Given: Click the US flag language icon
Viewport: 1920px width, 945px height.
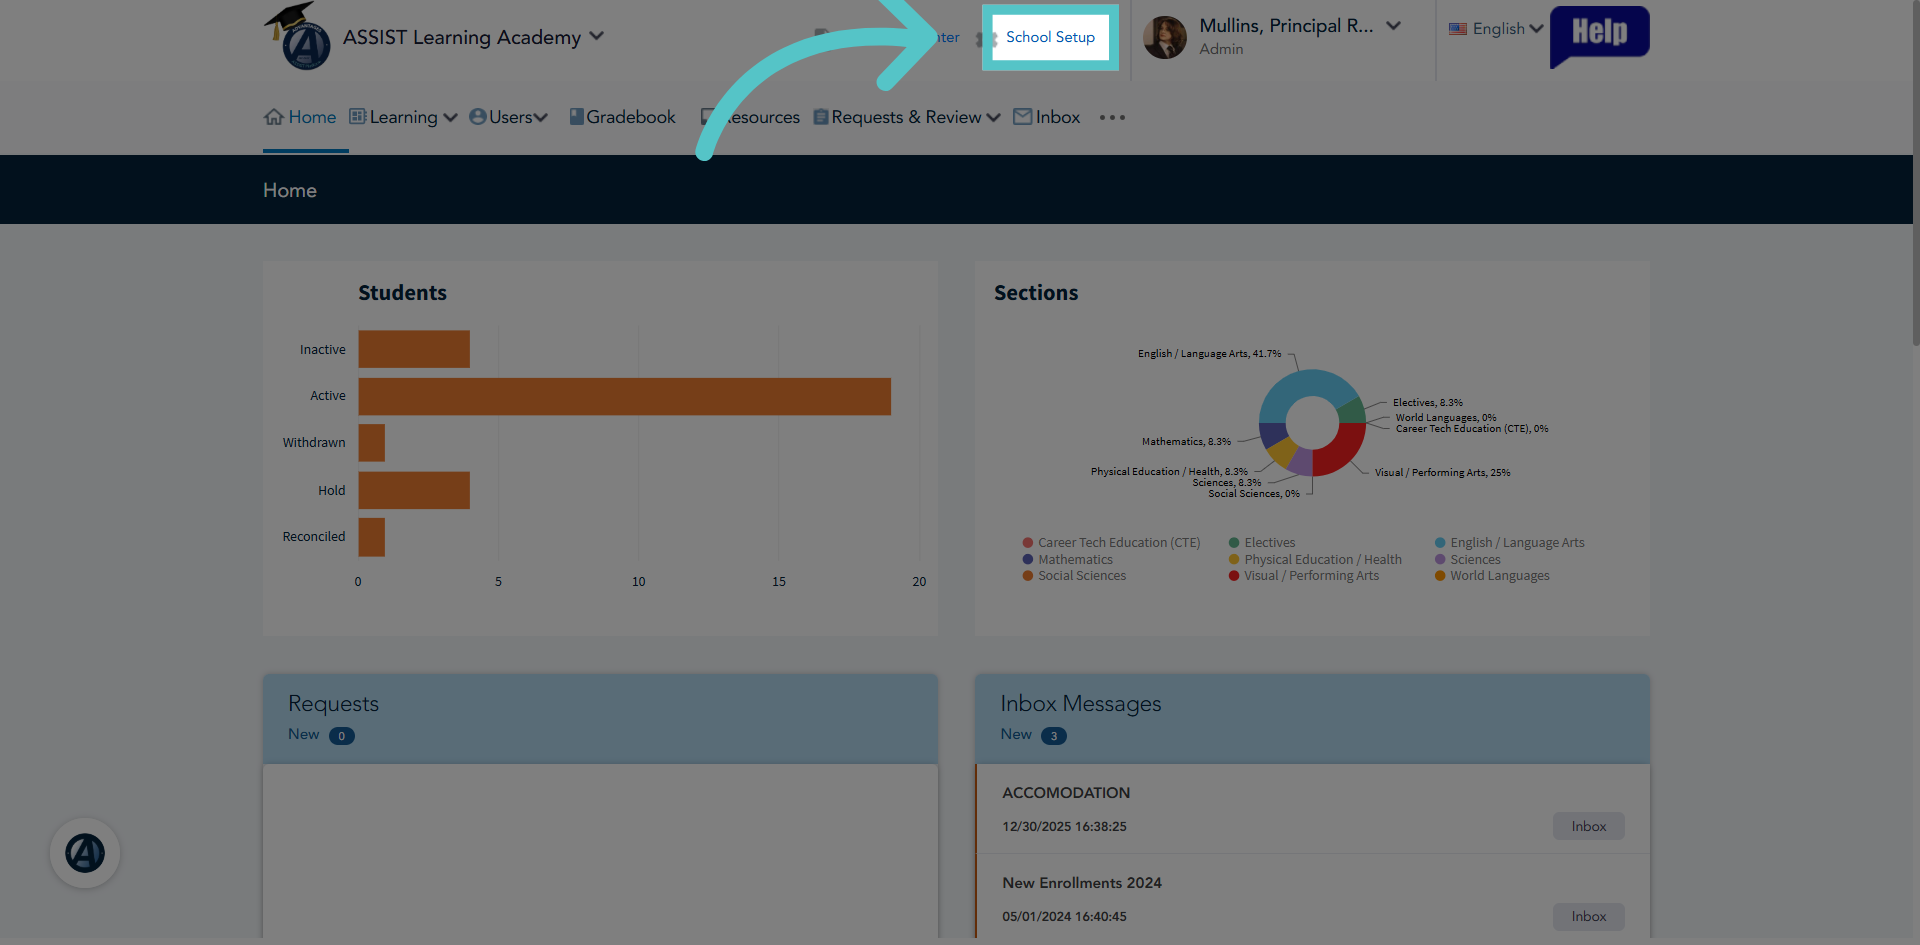Looking at the screenshot, I should (1458, 29).
